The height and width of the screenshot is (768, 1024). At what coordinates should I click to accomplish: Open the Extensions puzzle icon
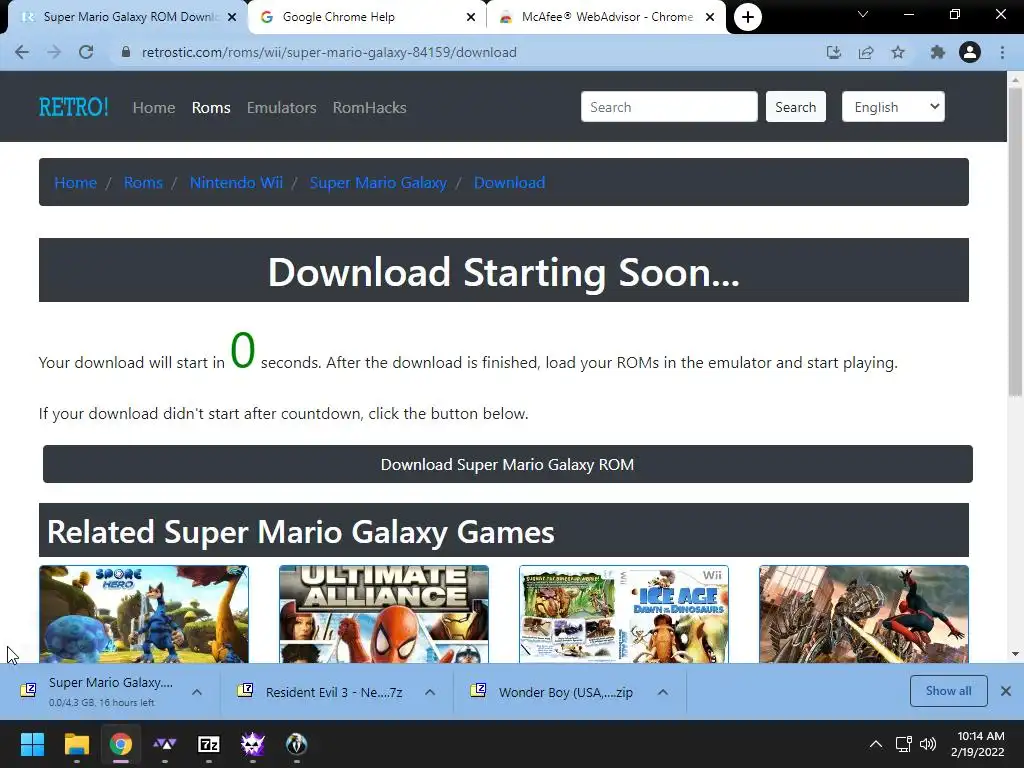click(x=937, y=52)
